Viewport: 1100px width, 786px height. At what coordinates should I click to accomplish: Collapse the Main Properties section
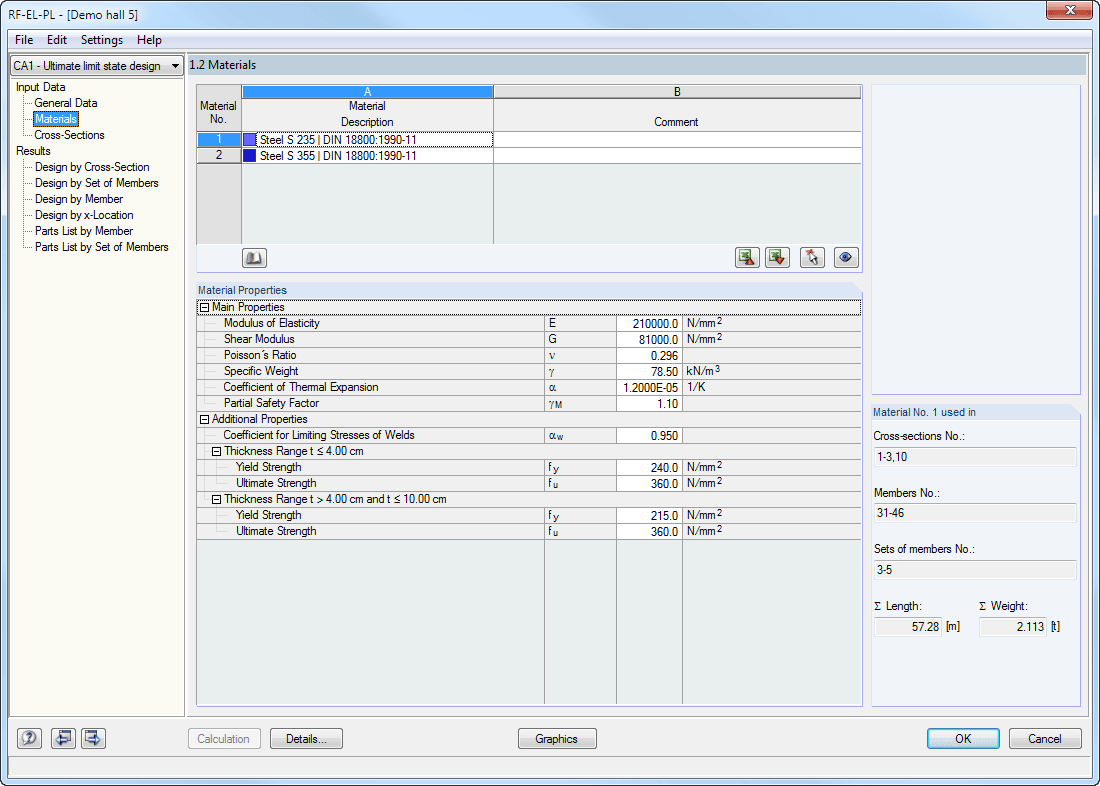point(204,307)
